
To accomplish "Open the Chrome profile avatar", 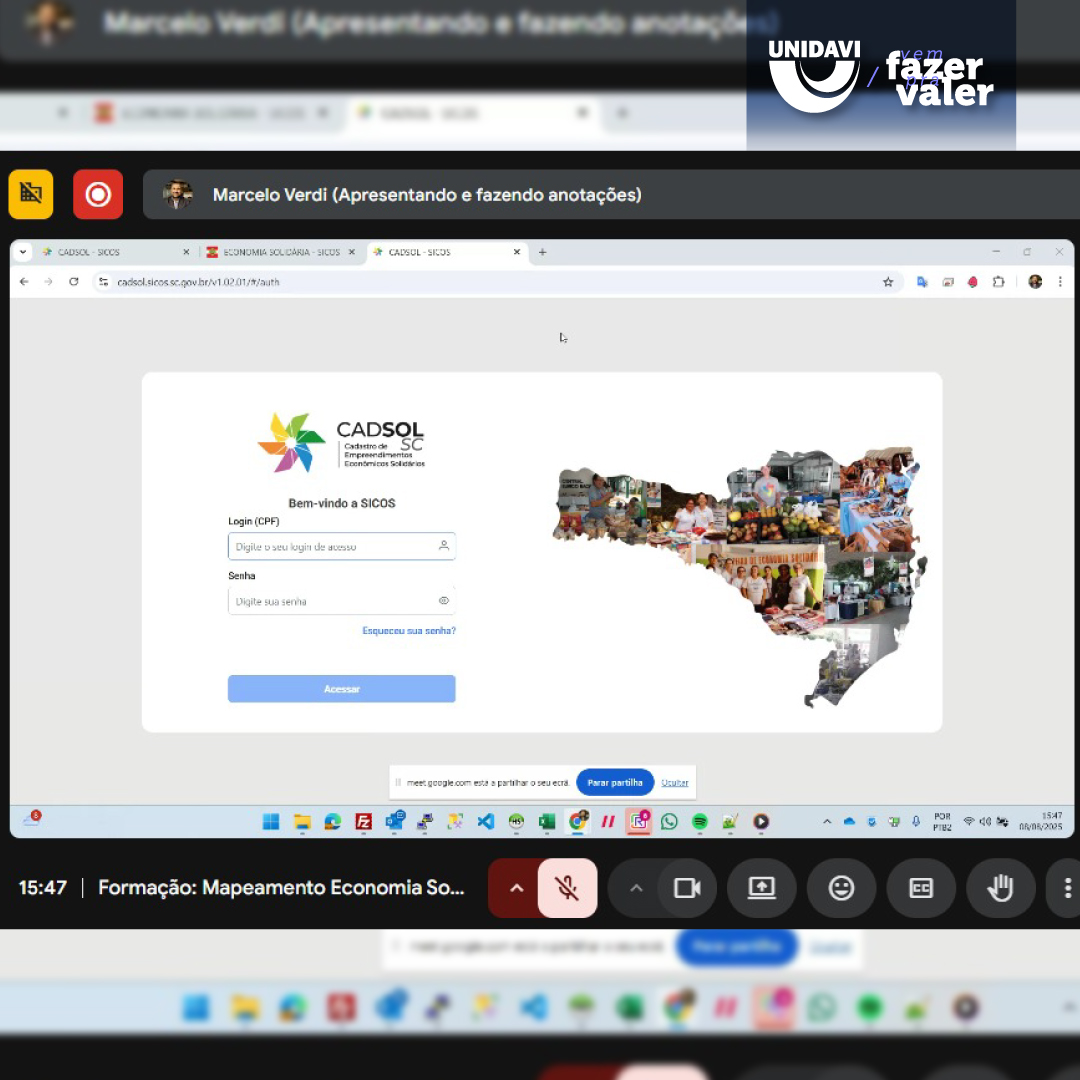I will coord(1035,282).
